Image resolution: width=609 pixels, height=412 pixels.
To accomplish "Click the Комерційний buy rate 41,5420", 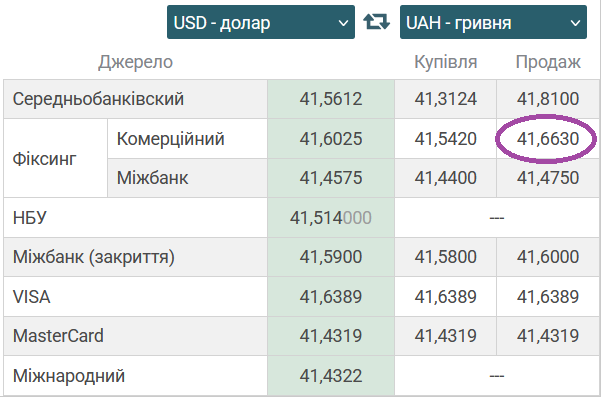I will [x=445, y=139].
